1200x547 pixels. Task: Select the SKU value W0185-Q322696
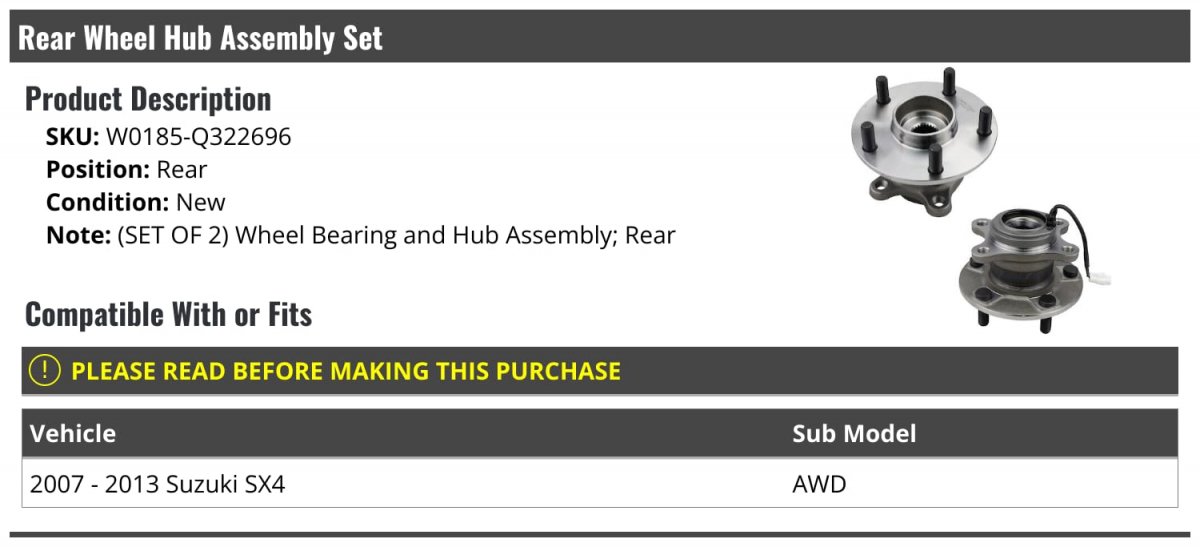click(x=199, y=136)
